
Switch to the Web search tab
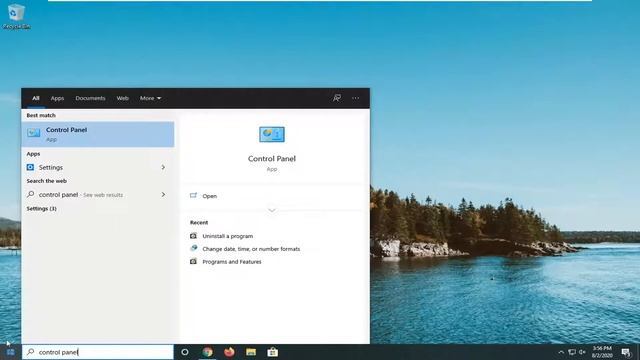click(122, 98)
